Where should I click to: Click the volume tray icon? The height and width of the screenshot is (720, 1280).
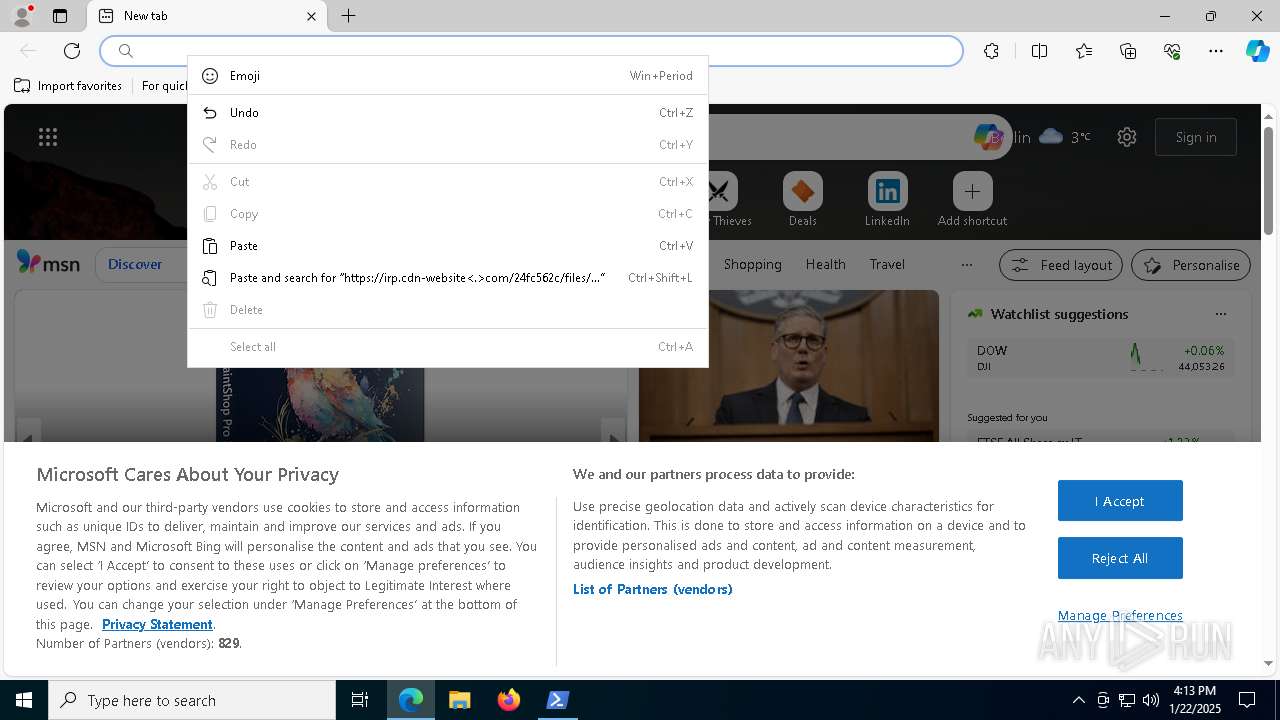click(x=1151, y=700)
